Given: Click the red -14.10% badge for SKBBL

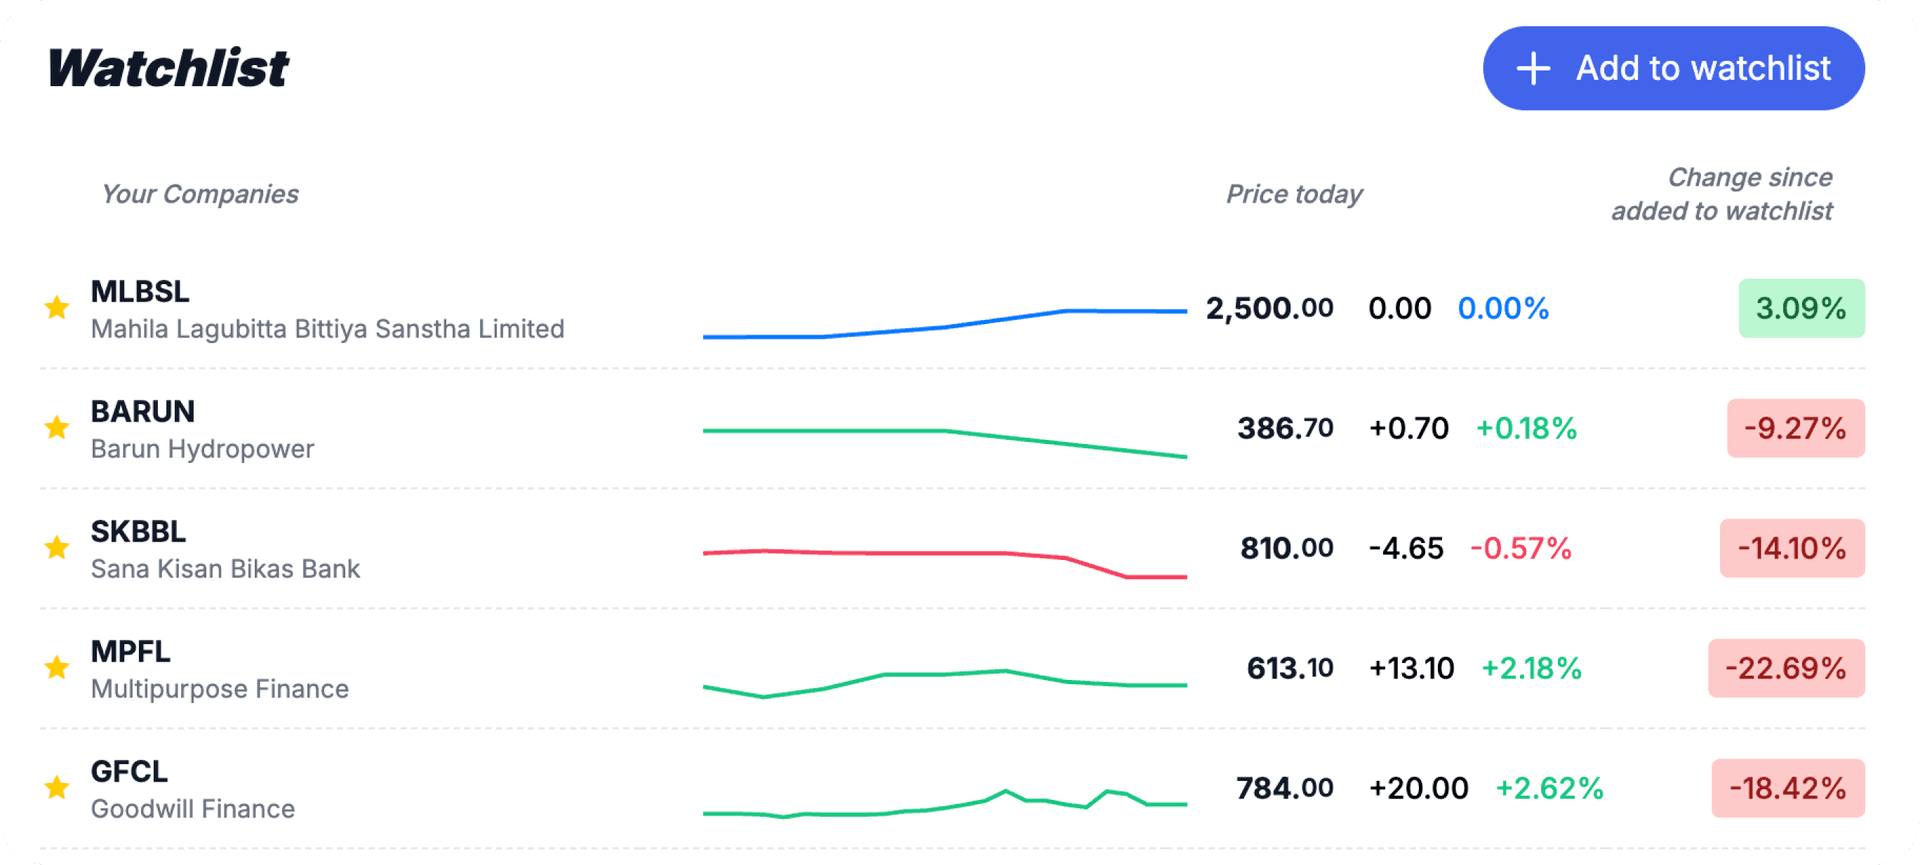Looking at the screenshot, I should point(1792,548).
